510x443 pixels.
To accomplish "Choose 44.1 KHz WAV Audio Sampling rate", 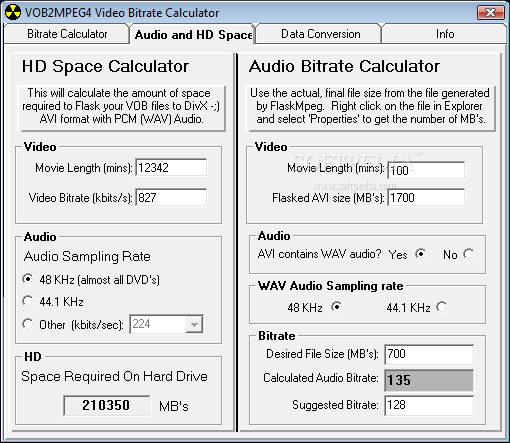I will pyautogui.click(x=442, y=307).
